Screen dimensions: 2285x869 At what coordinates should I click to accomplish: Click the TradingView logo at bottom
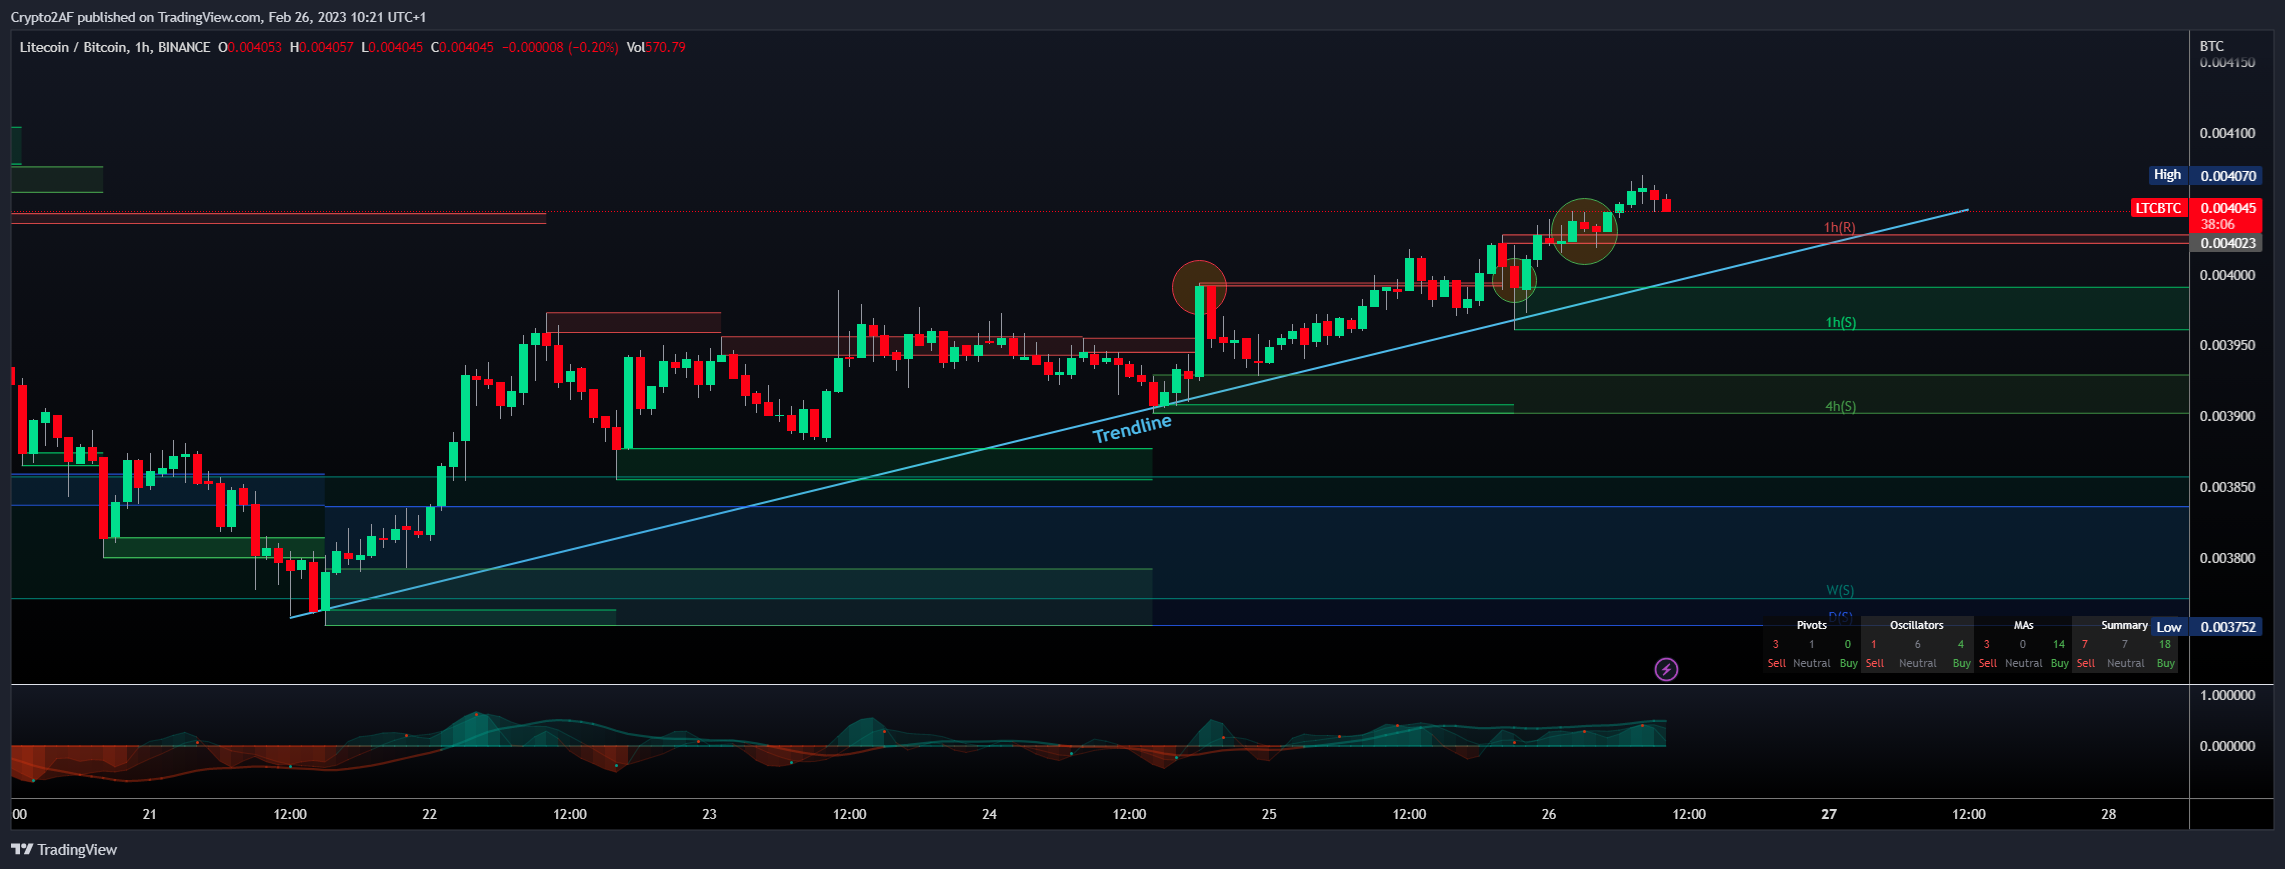pos(64,850)
